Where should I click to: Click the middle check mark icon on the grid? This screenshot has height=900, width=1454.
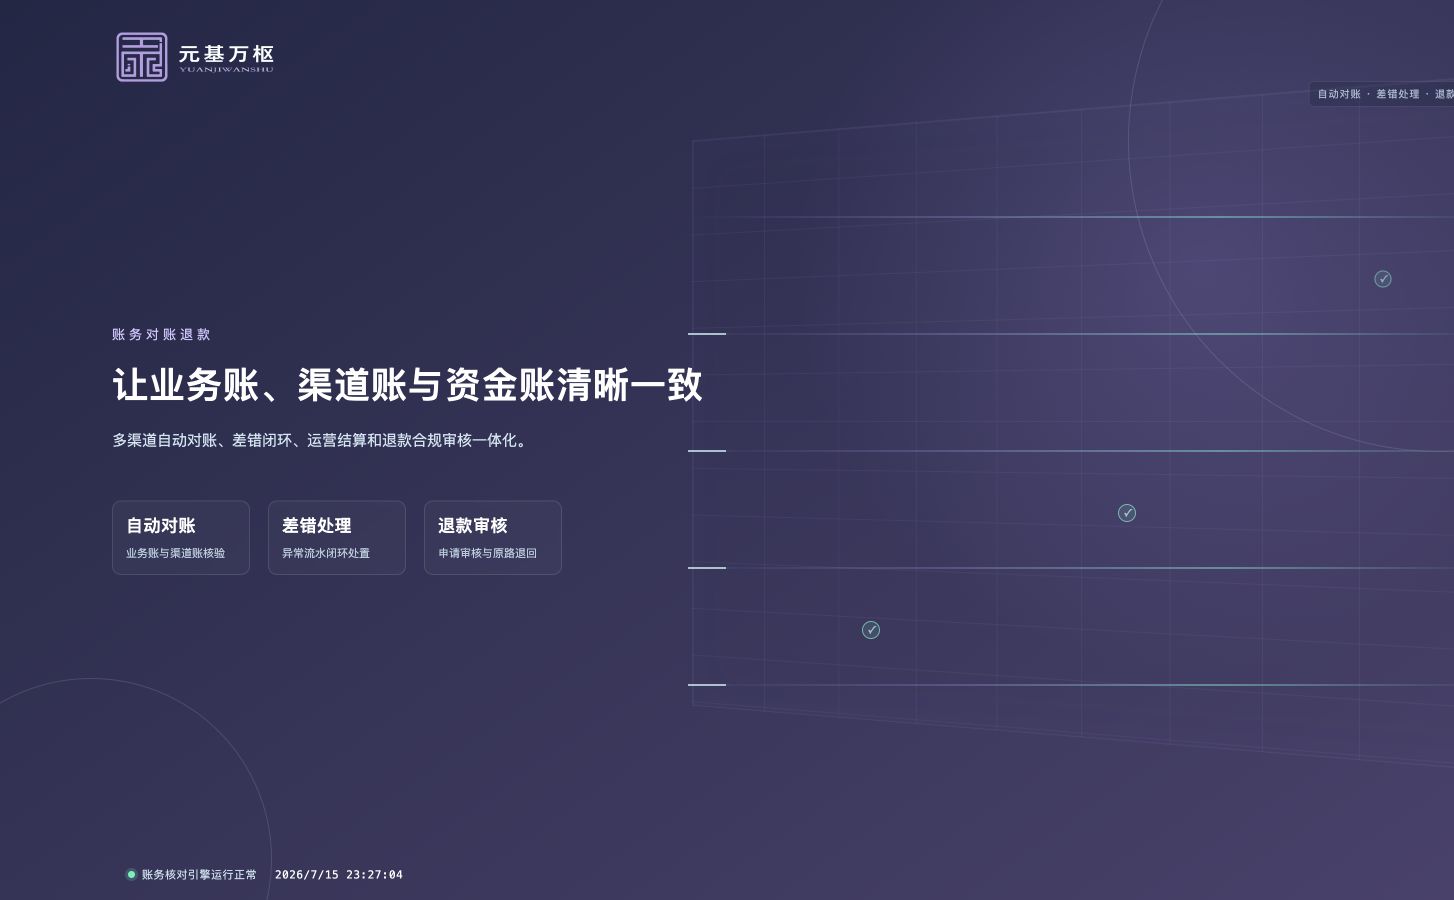coord(1127,513)
